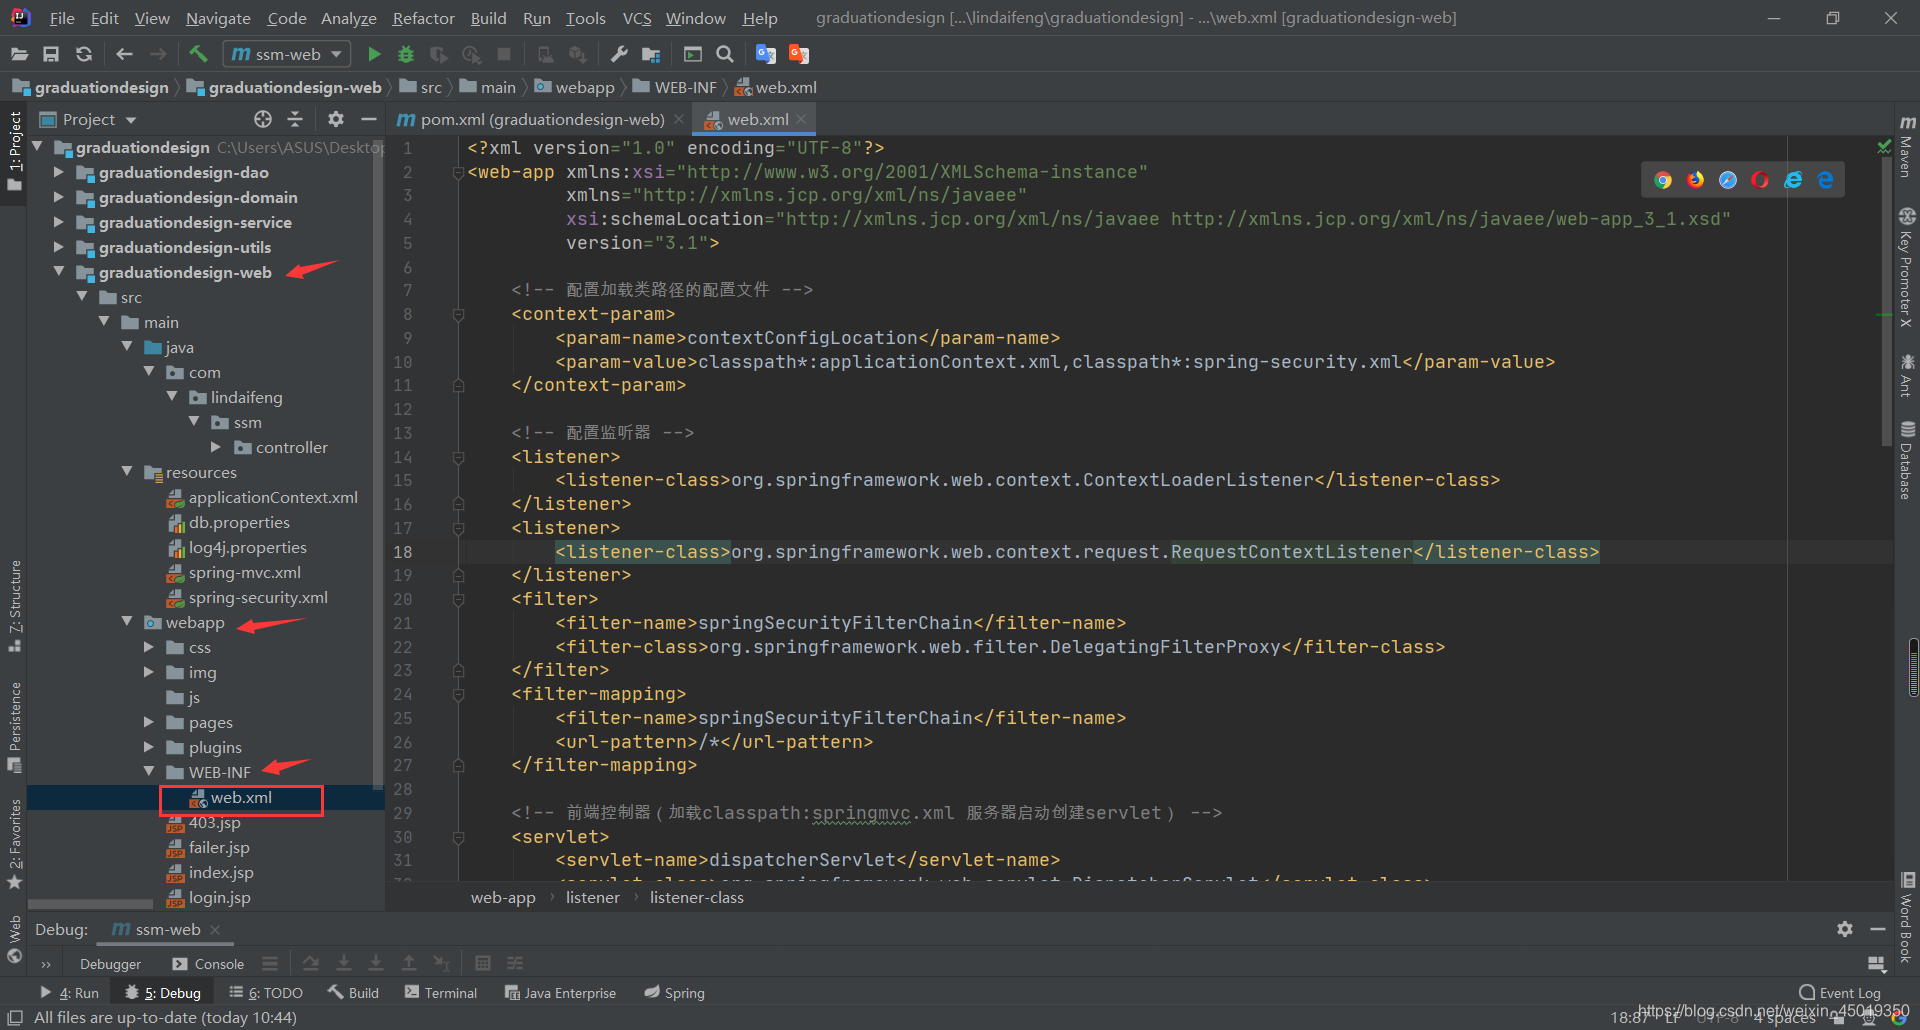Toggle the Structure side panel
This screenshot has height=1030, width=1920.
(14, 606)
